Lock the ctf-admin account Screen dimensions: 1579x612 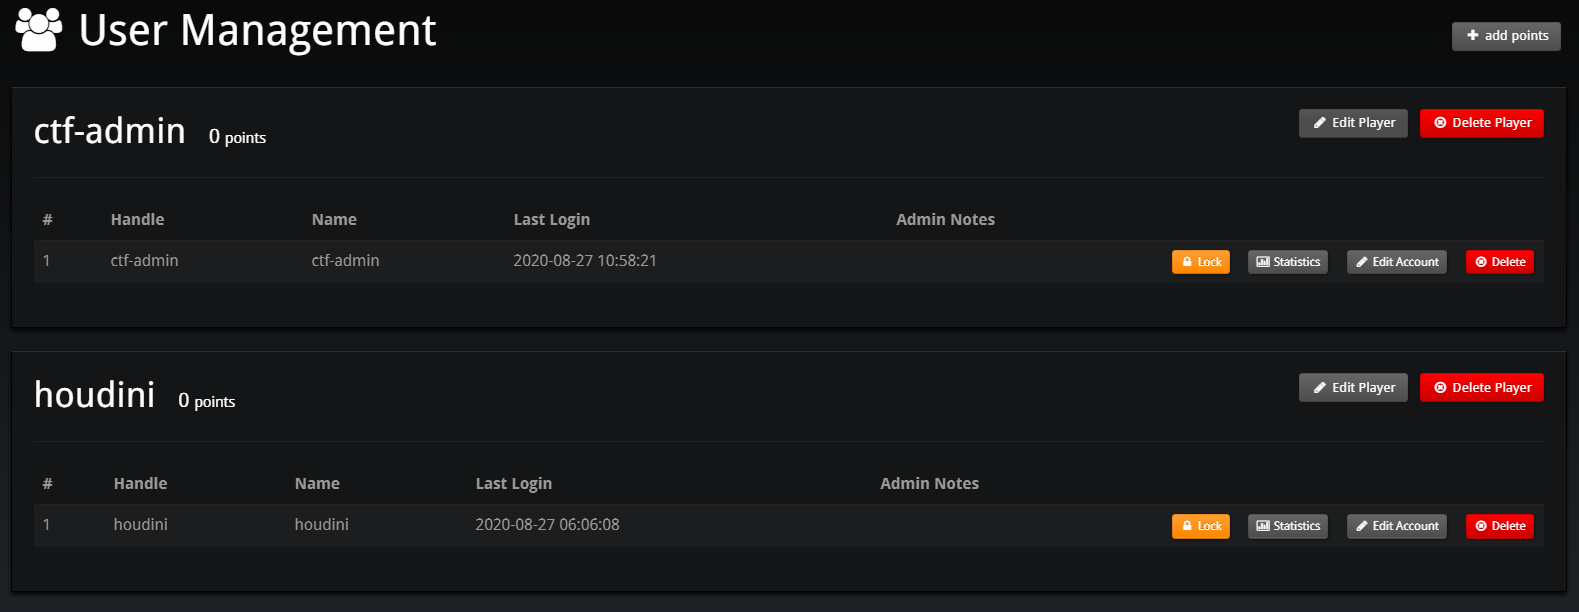[x=1200, y=261]
